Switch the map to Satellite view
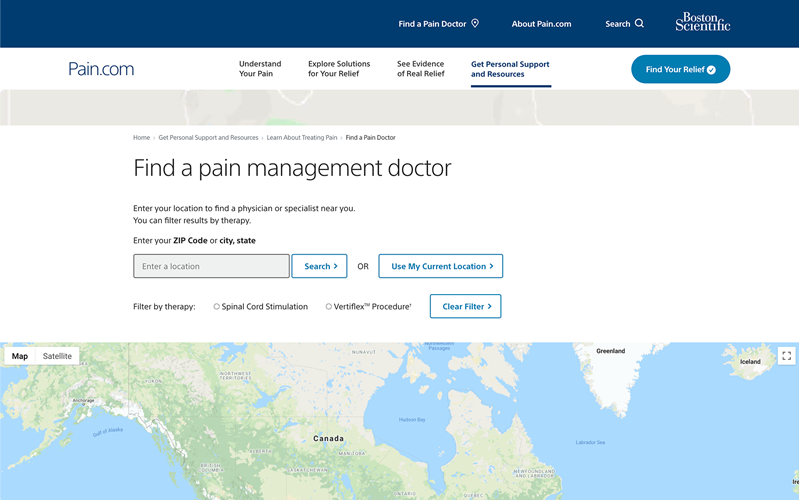Image resolution: width=799 pixels, height=500 pixels. pos(57,356)
